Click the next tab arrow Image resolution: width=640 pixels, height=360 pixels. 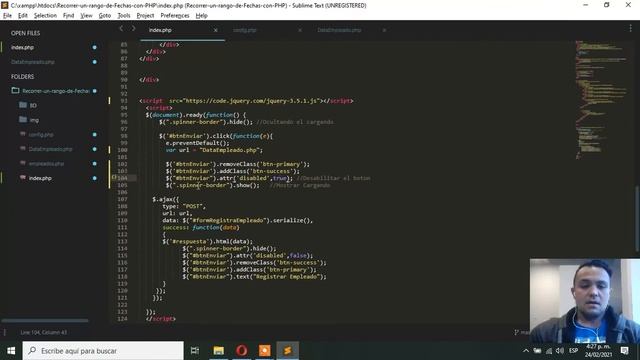click(133, 29)
